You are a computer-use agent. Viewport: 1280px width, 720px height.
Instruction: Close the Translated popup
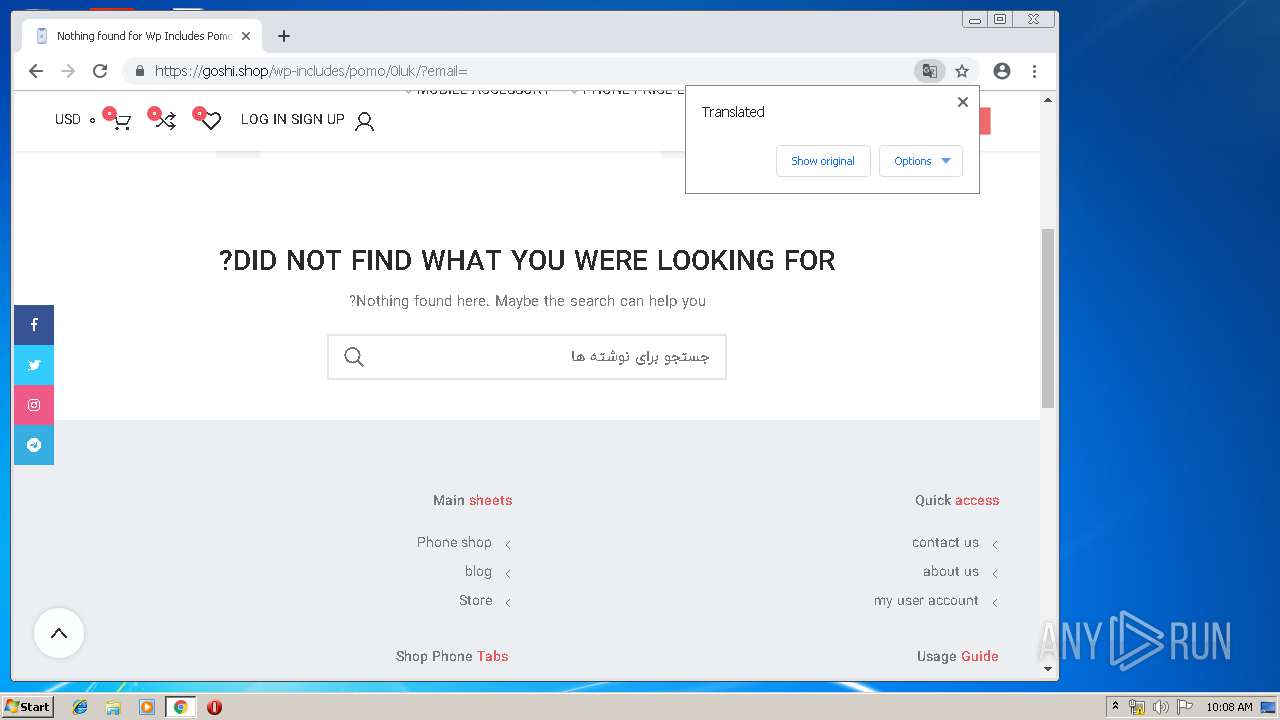tap(963, 102)
